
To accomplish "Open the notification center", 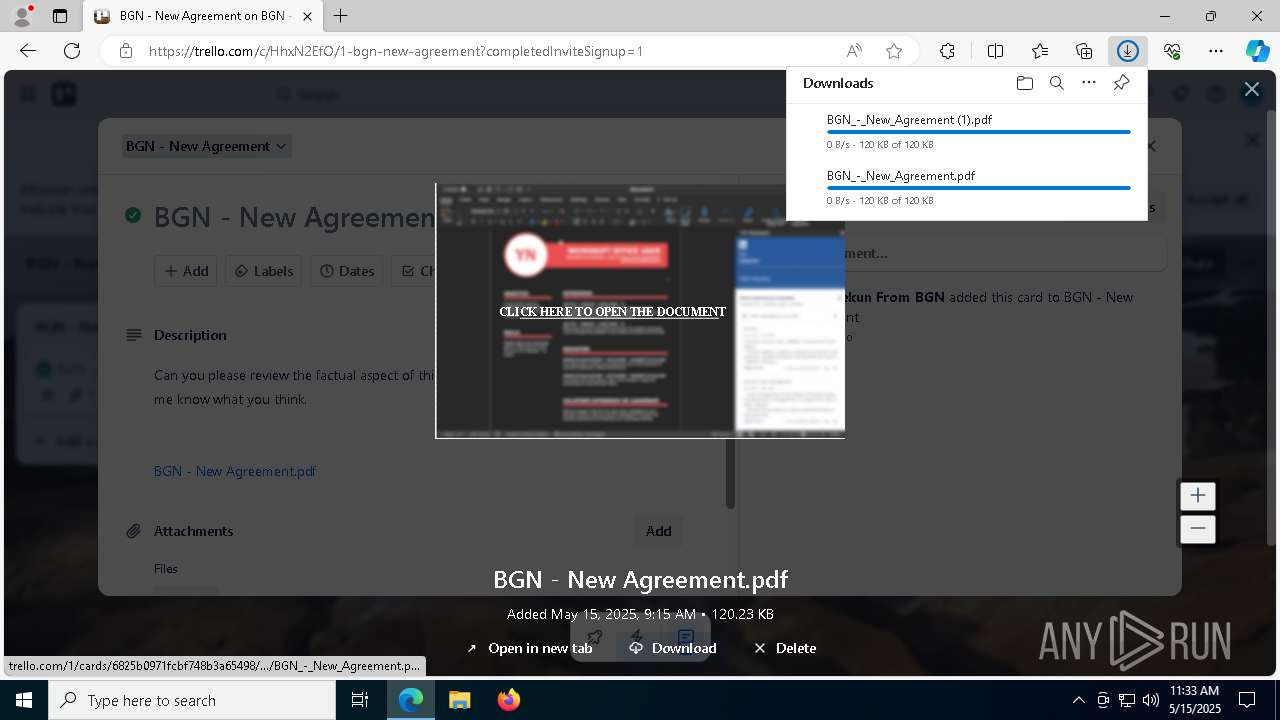I will pyautogui.click(x=1247, y=700).
